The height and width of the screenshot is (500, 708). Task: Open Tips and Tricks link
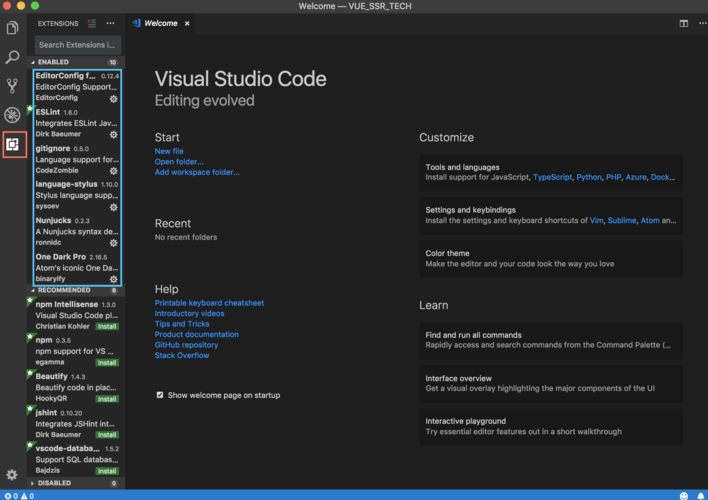(182, 324)
